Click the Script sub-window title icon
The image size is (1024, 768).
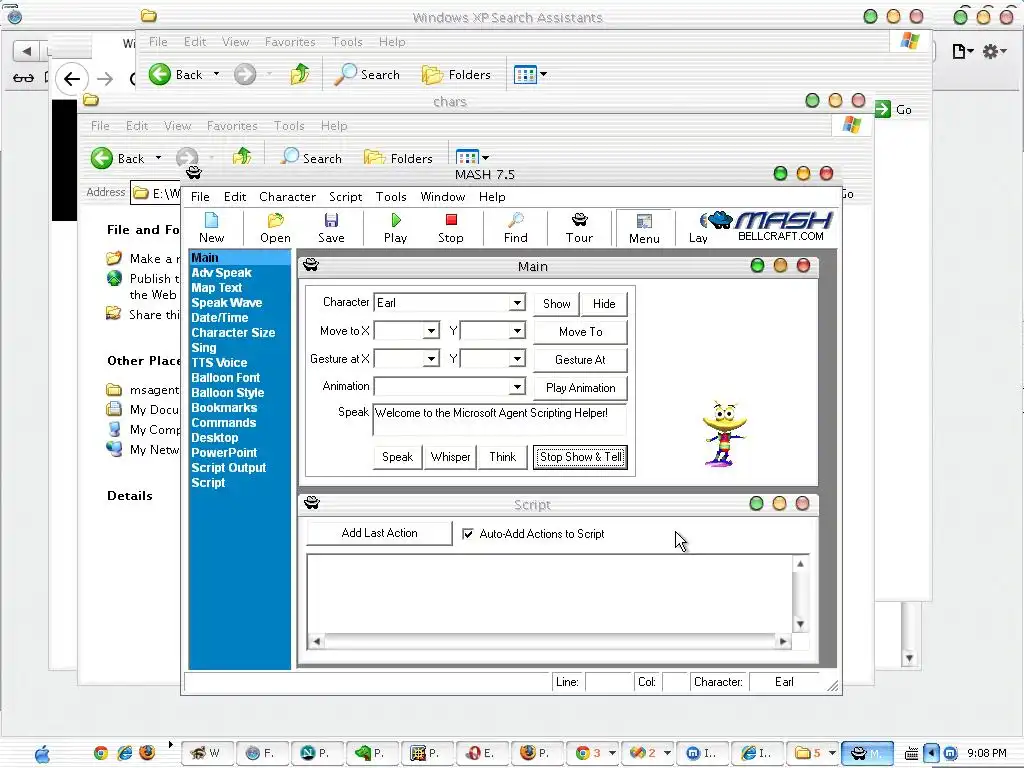click(x=312, y=503)
